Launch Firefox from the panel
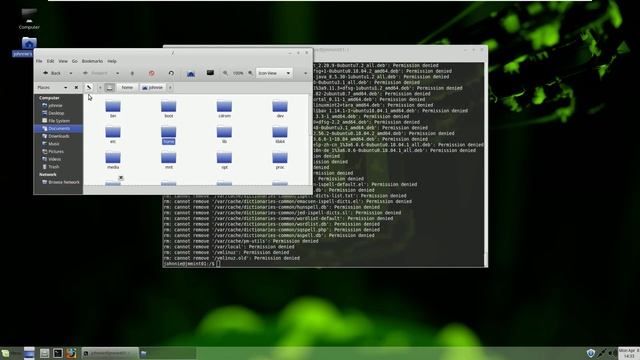640x360 pixels. [71, 353]
